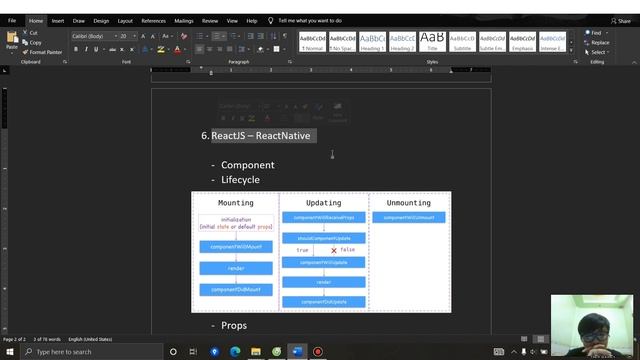The height and width of the screenshot is (360, 640).
Task: Open the Change Case Aa dropdown
Action: coord(167,36)
